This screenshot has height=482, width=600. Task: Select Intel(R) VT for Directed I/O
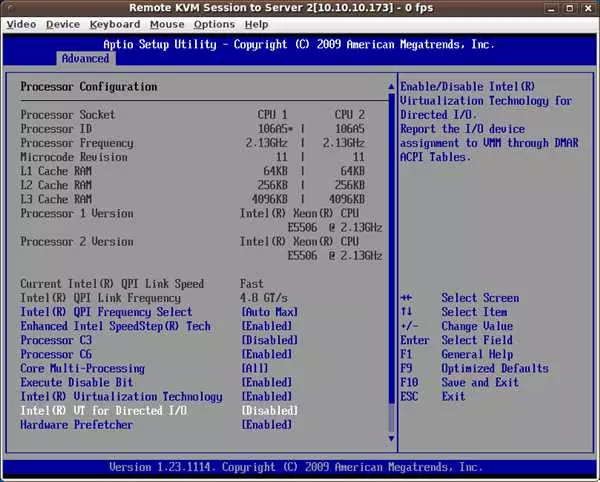coord(104,411)
